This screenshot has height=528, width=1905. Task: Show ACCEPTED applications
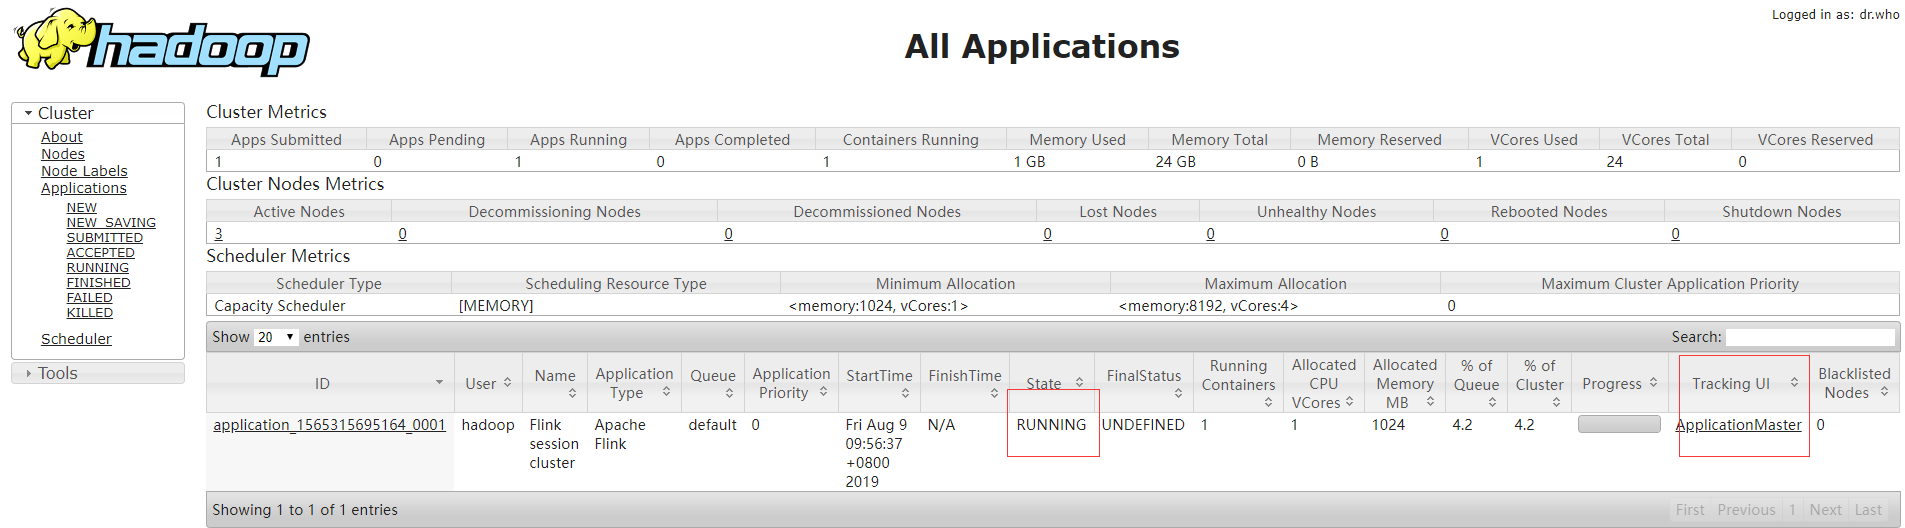[101, 253]
